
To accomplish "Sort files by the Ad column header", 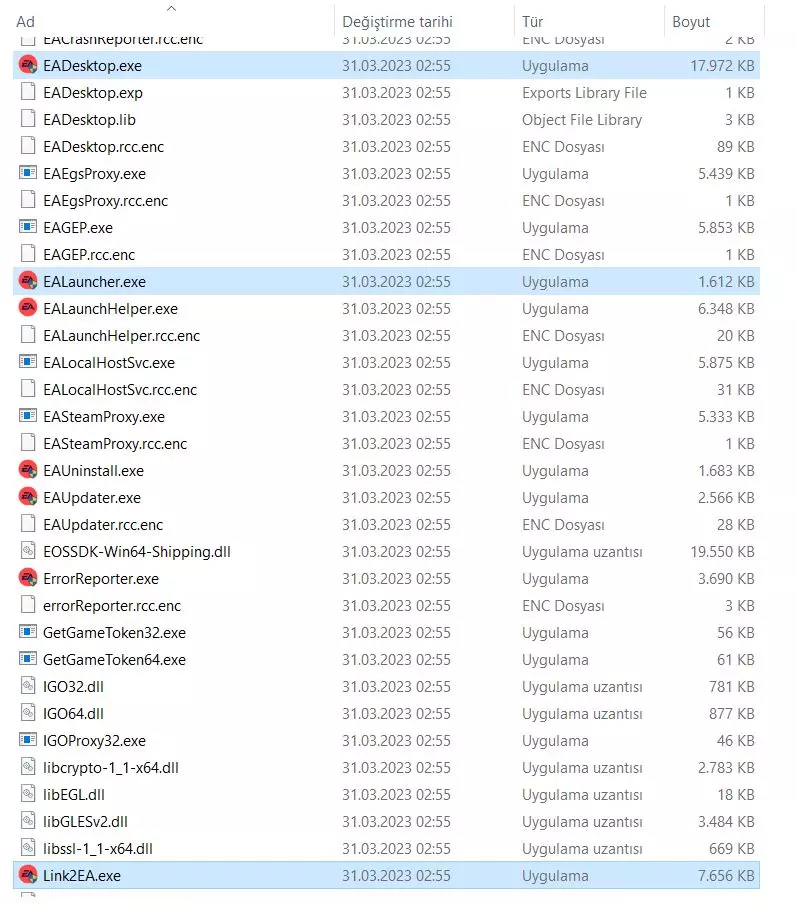I will tap(25, 22).
